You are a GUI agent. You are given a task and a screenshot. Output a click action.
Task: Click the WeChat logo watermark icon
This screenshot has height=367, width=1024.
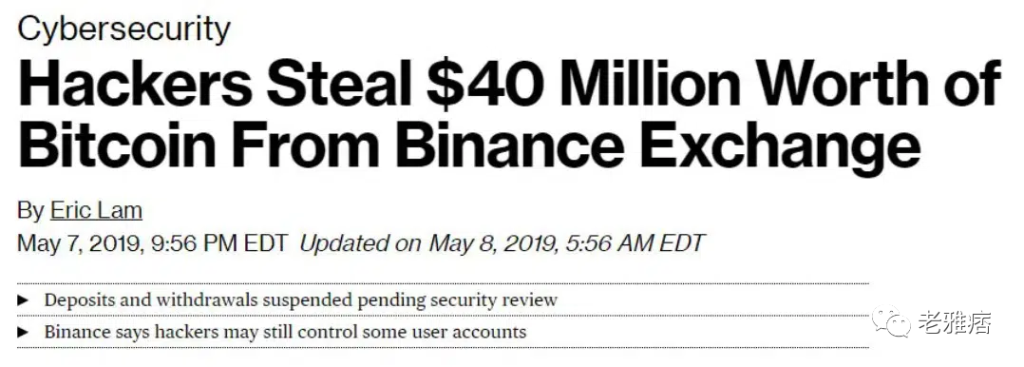pyautogui.click(x=890, y=322)
